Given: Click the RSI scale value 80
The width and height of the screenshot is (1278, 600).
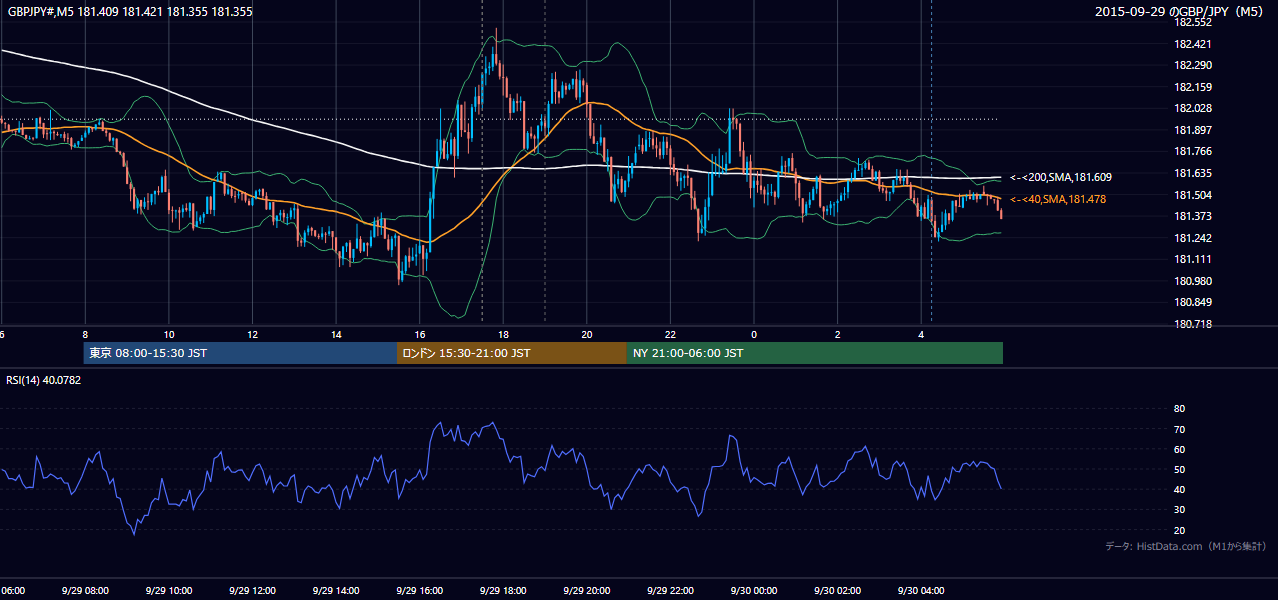Looking at the screenshot, I should [1179, 409].
